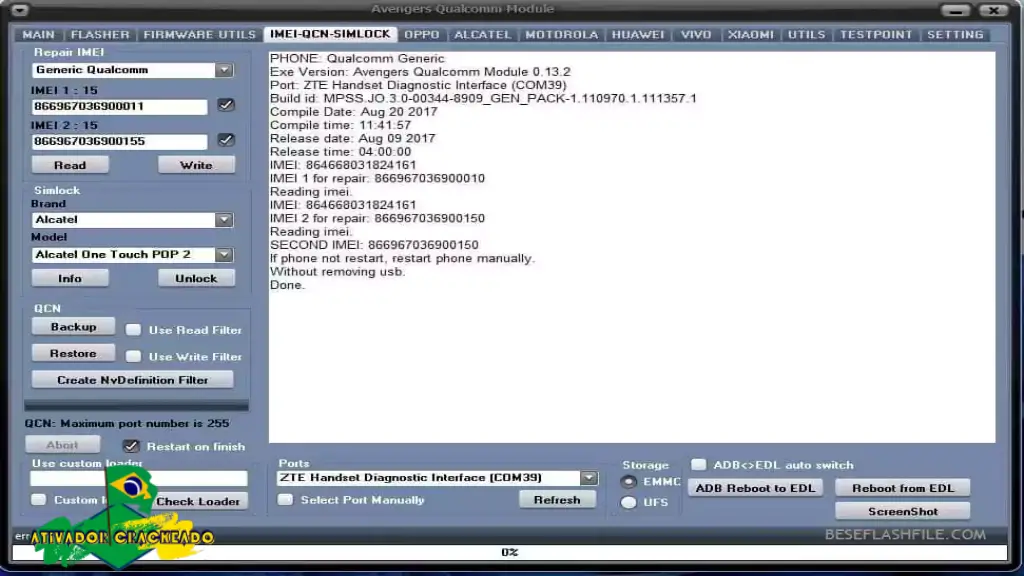This screenshot has width=1024, height=576.
Task: Switch to the UTILS tab
Action: click(x=807, y=35)
